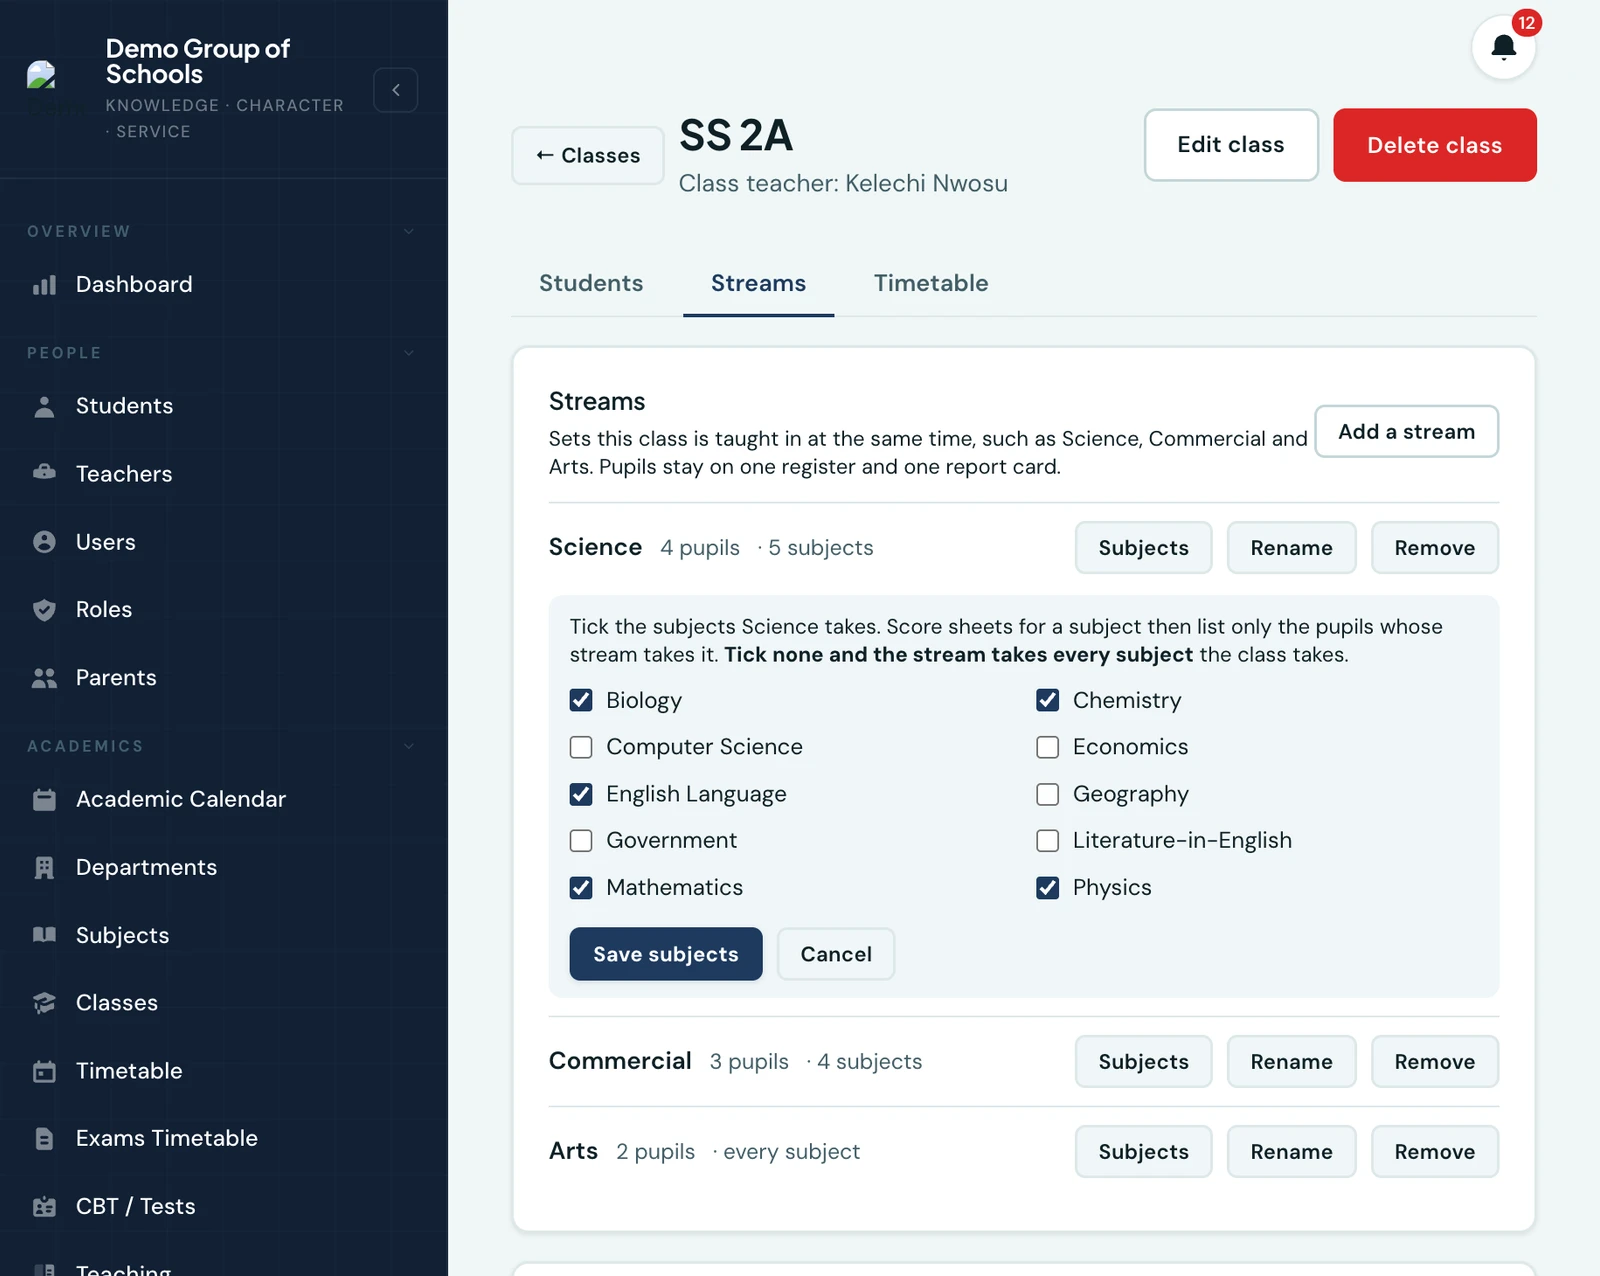
Task: Click the Classes graduation cap icon
Action: pos(44,1003)
